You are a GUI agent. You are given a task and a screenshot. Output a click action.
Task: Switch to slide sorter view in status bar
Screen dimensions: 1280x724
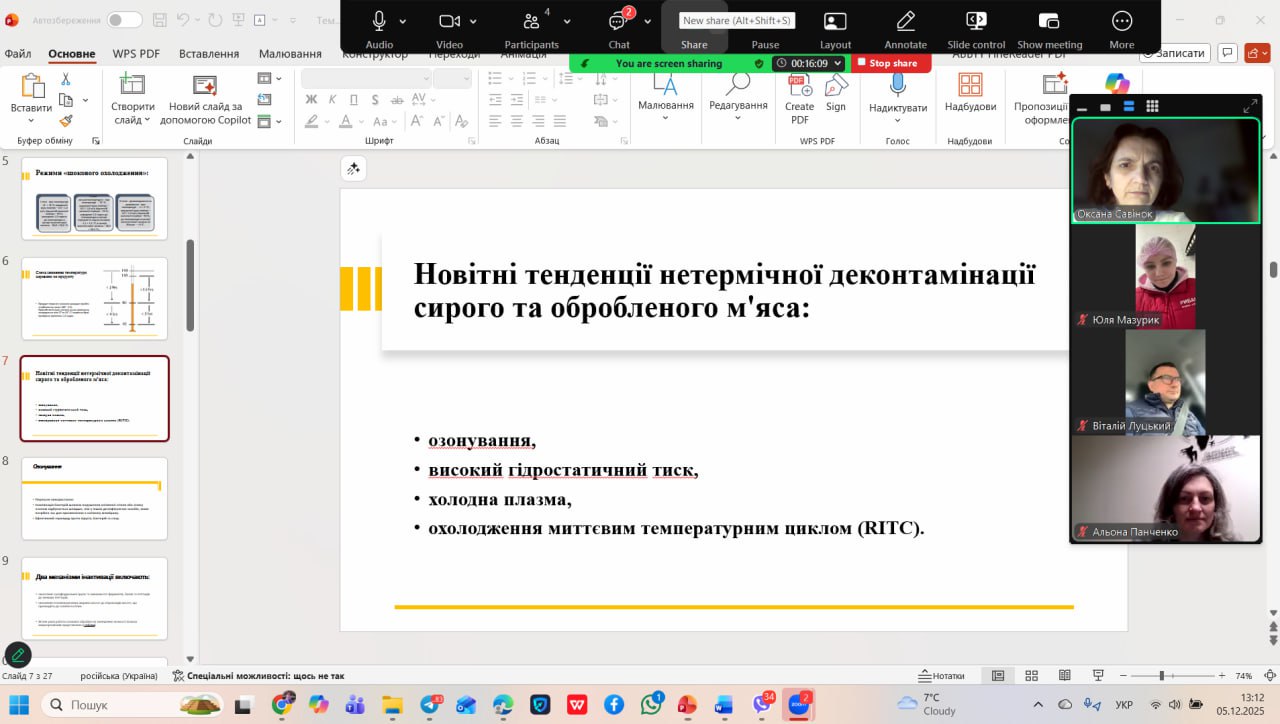coord(1031,676)
